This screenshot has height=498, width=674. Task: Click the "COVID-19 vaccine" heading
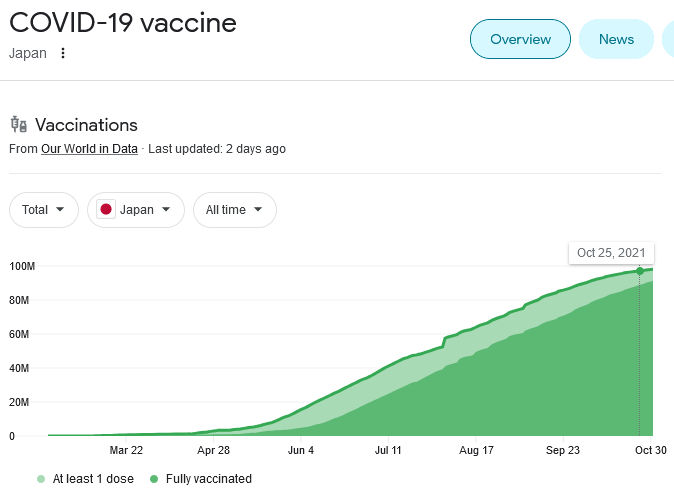122,22
